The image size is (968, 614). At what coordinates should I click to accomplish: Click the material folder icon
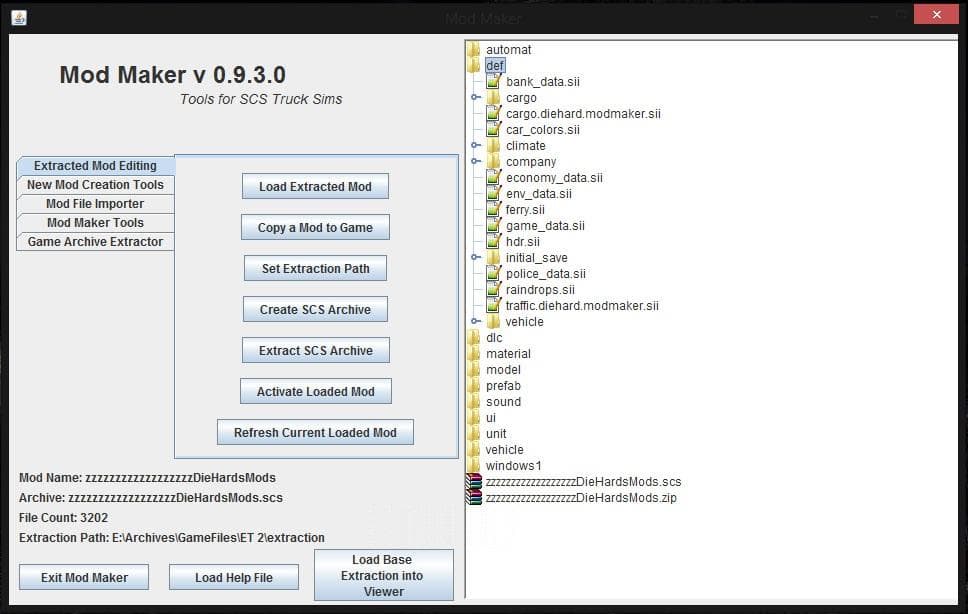point(474,354)
